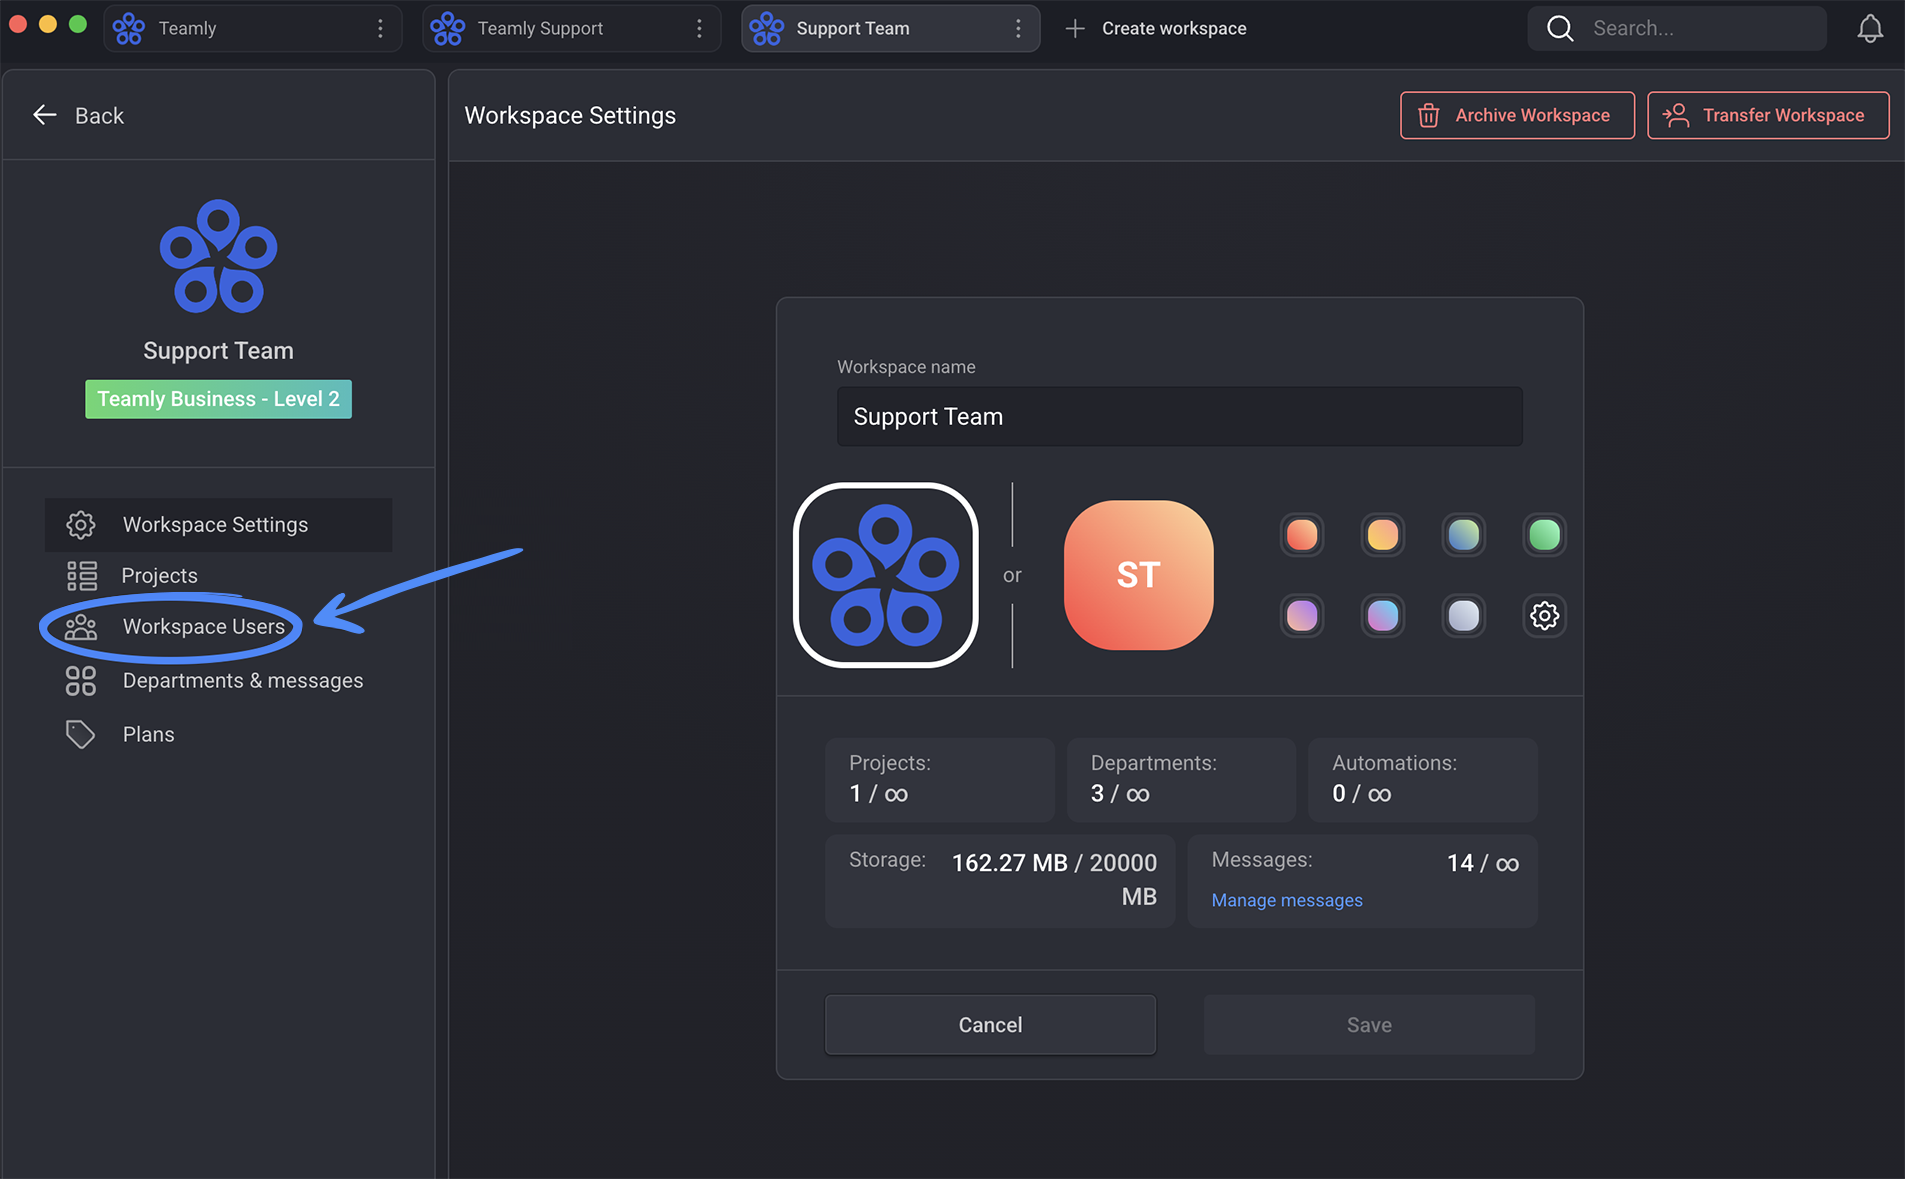Pick the red-orange color swatch
Screen dimensions: 1905x1179
[1301, 535]
